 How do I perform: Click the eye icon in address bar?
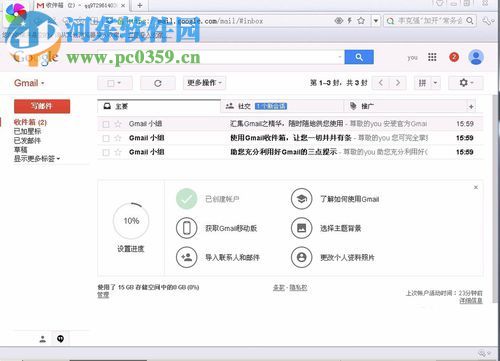tap(338, 21)
